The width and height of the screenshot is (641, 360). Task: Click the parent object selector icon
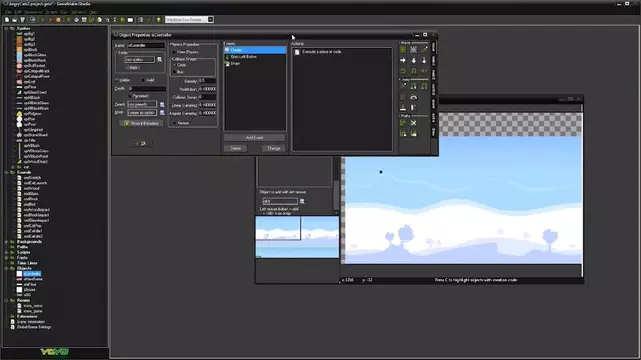pyautogui.click(x=162, y=105)
